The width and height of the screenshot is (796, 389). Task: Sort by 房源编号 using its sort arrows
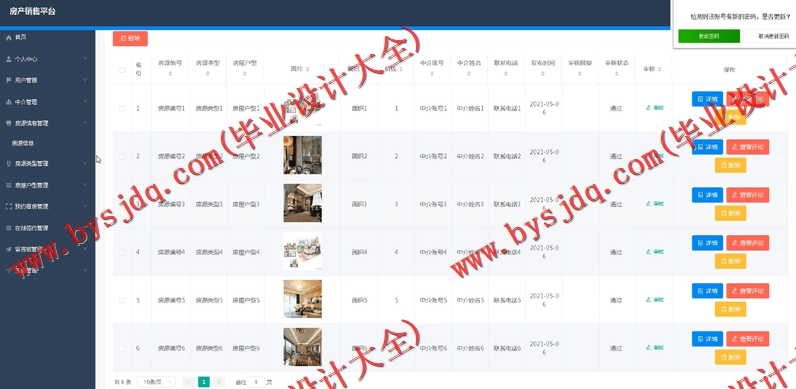point(171,74)
